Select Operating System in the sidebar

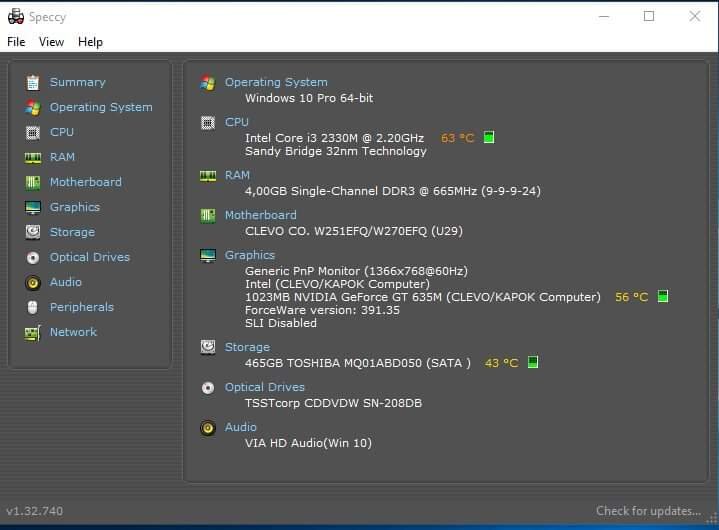pos(101,107)
